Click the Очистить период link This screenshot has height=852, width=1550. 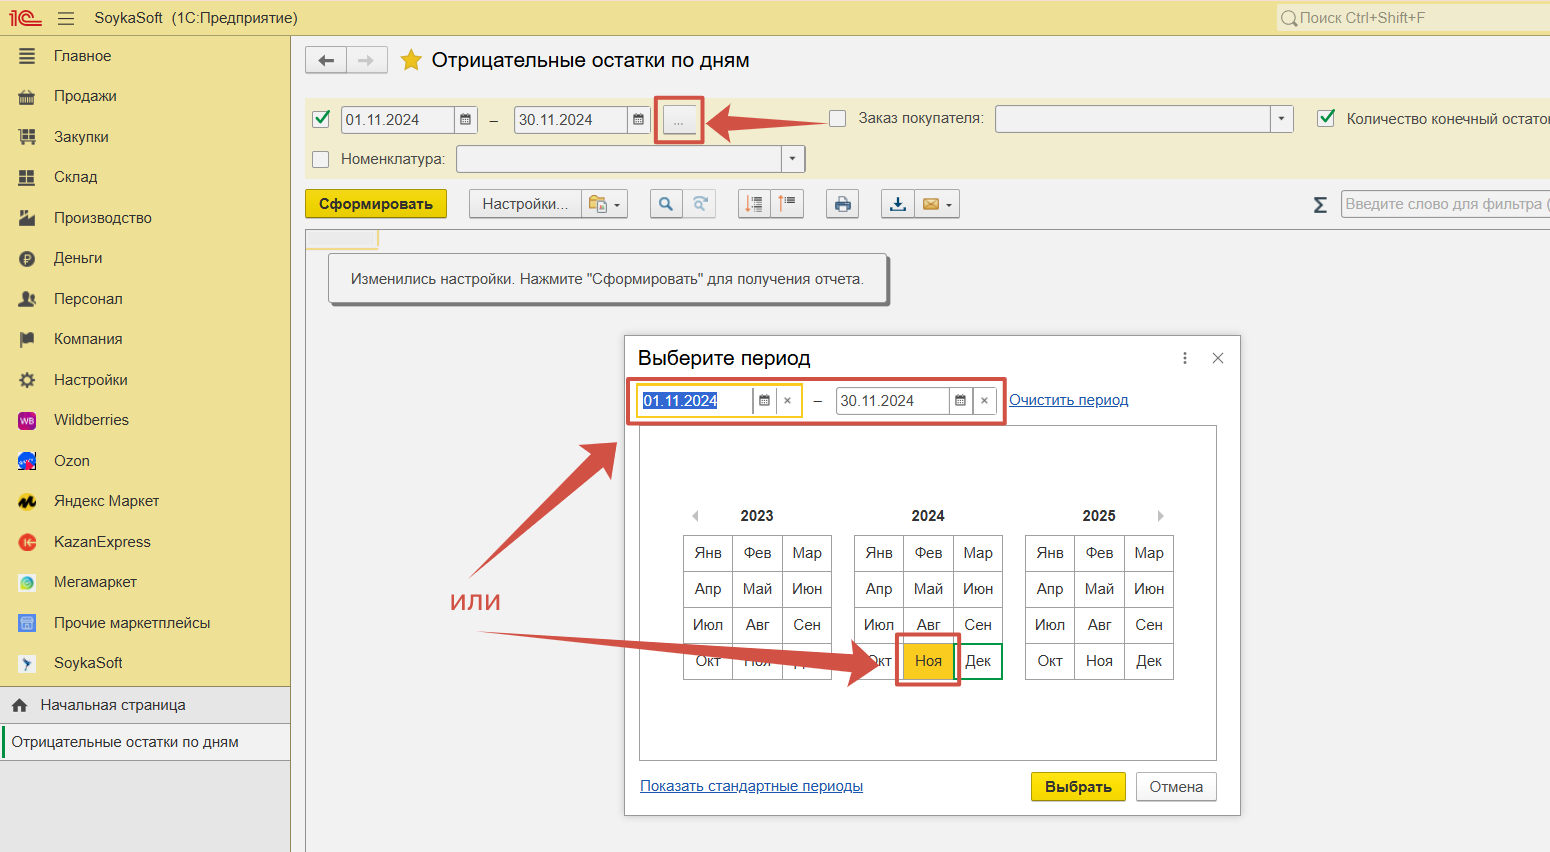click(x=1068, y=400)
